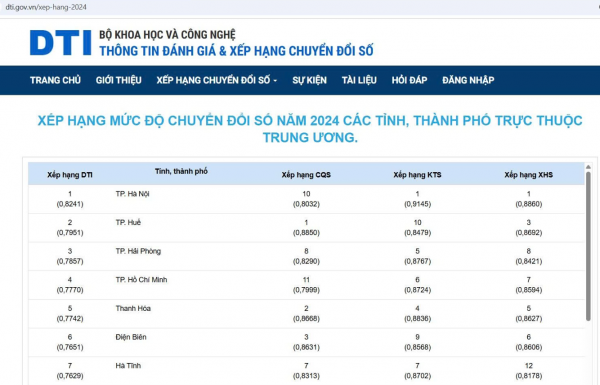The width and height of the screenshot is (600, 385).
Task: Expand XẾP HẠNG CHUYỂN ĐỔI SỐ dropdown
Action: (217, 80)
